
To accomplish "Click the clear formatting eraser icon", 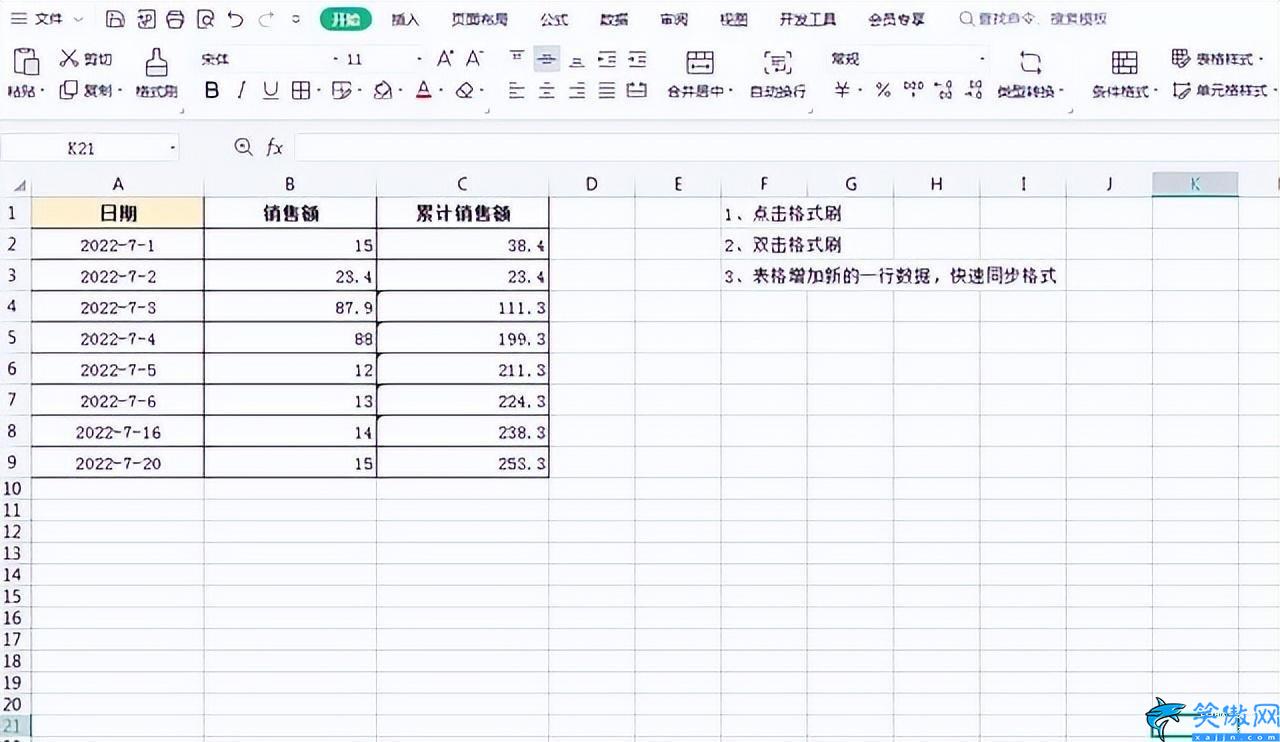I will 463,90.
